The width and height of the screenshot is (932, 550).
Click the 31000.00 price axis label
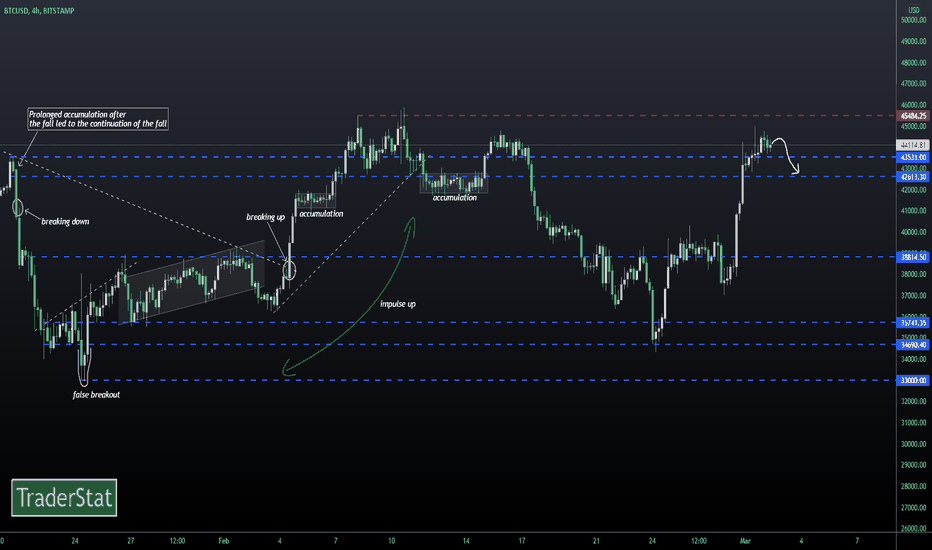coord(914,423)
